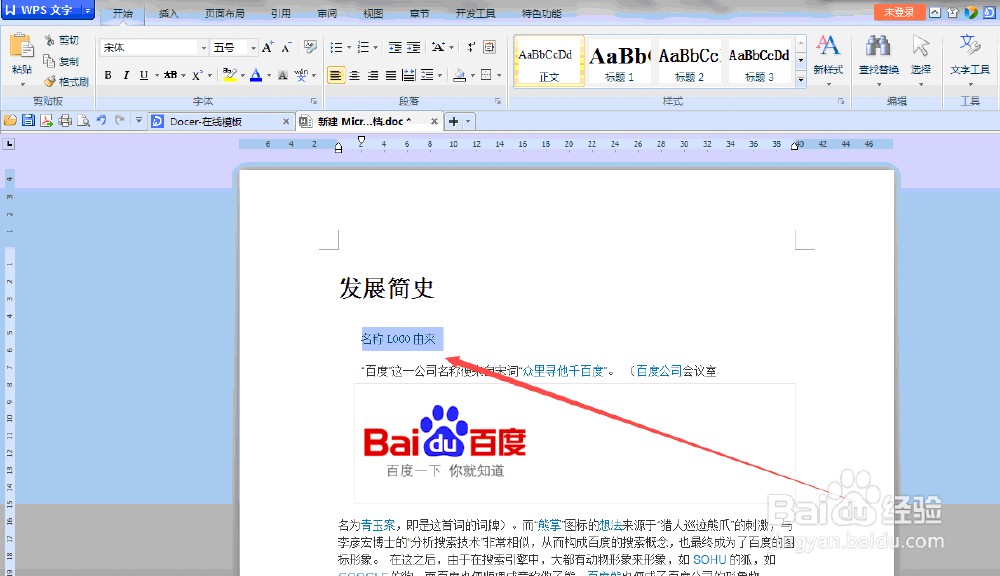1000x576 pixels.
Task: Expand underline style dropdown arrow
Action: click(x=157, y=75)
